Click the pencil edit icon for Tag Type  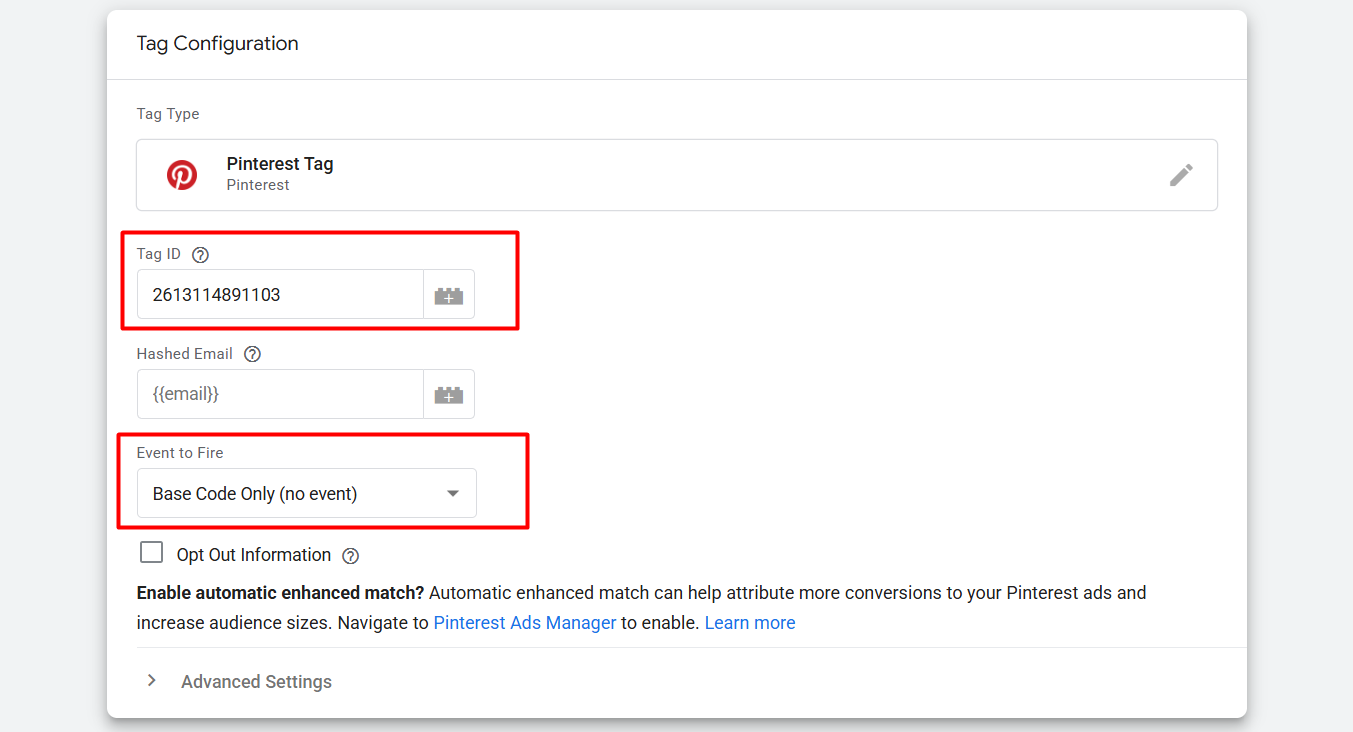click(1181, 175)
